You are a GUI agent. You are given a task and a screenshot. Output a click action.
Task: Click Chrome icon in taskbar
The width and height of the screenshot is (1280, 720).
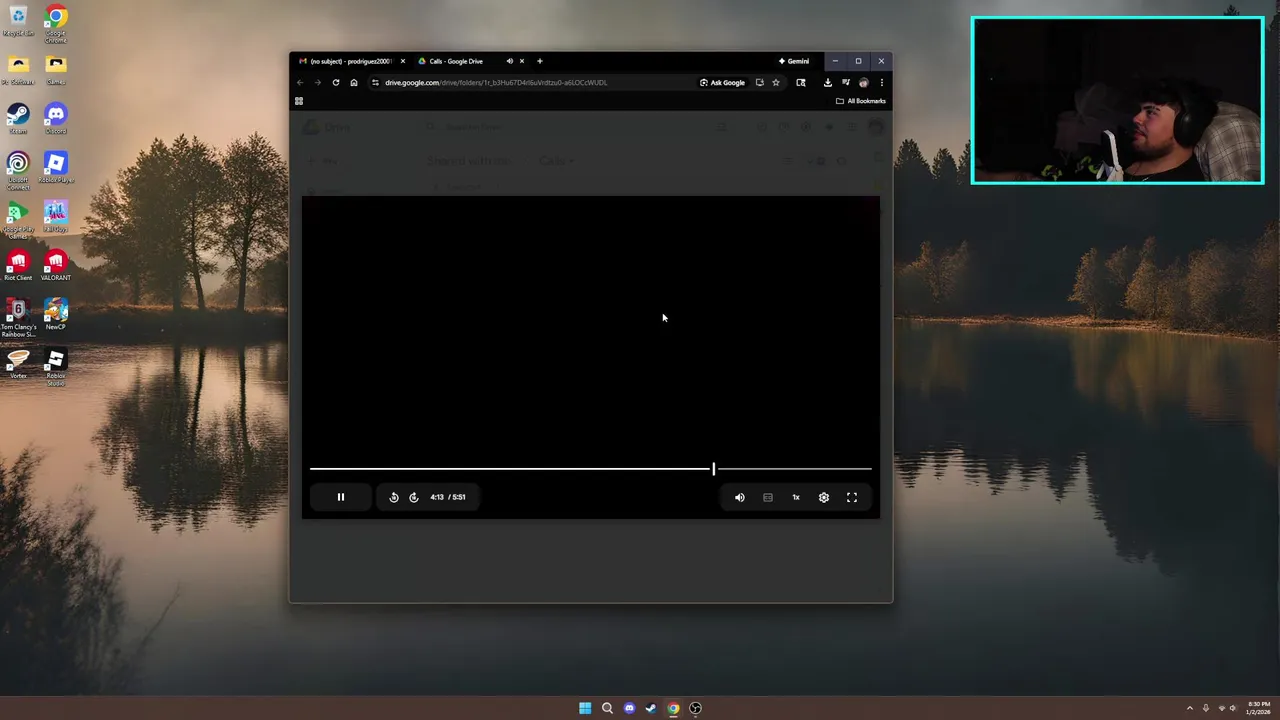(x=673, y=708)
